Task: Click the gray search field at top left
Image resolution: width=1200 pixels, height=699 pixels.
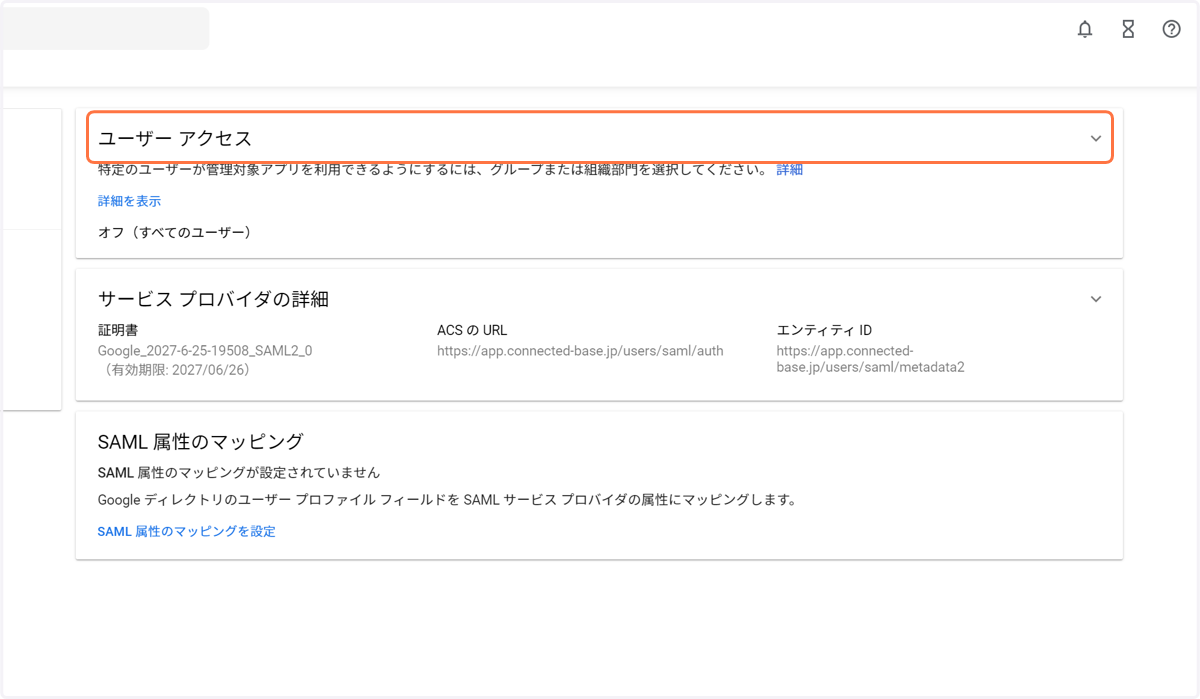Action: coord(105,29)
